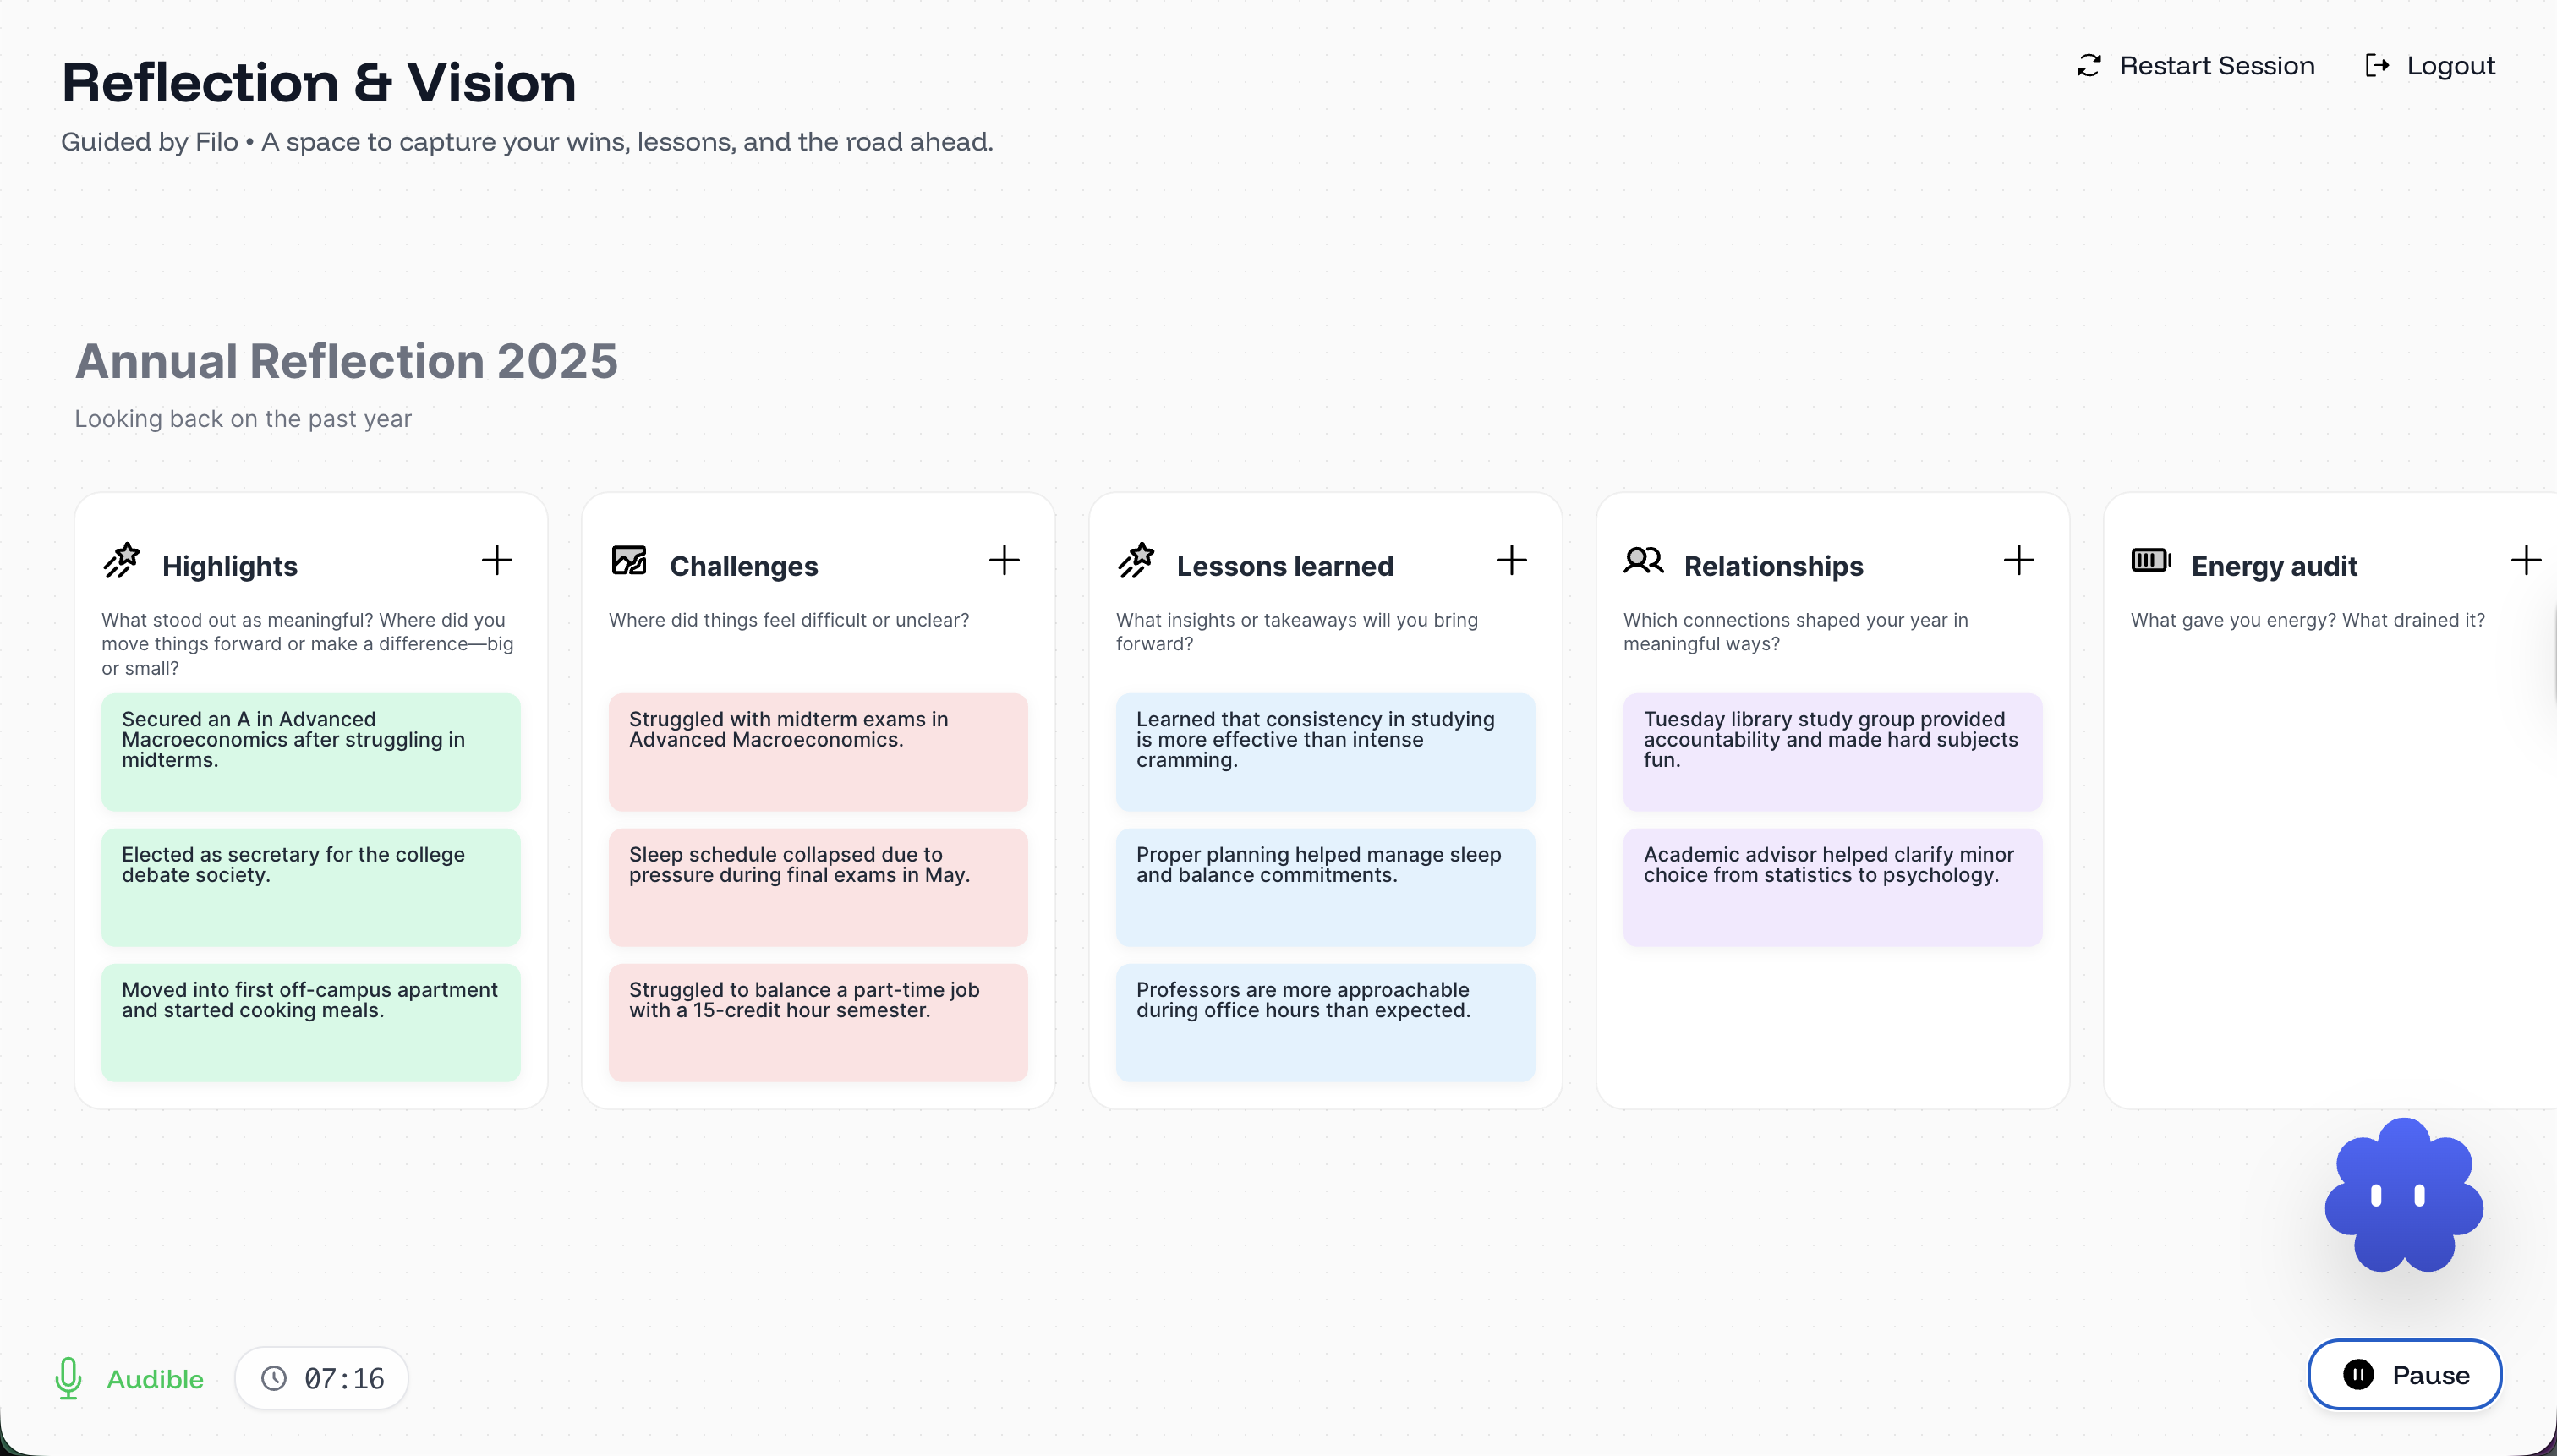Image resolution: width=2557 pixels, height=1456 pixels.
Task: Click the Lessons learned magic wand icon
Action: (1137, 561)
